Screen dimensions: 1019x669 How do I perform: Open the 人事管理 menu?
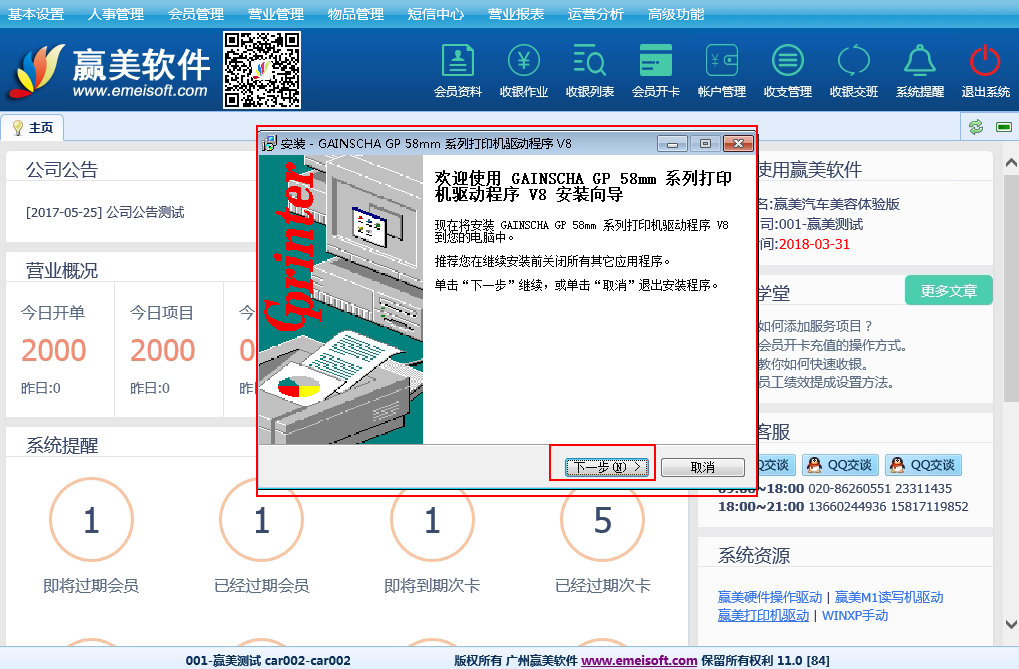pyautogui.click(x=116, y=14)
